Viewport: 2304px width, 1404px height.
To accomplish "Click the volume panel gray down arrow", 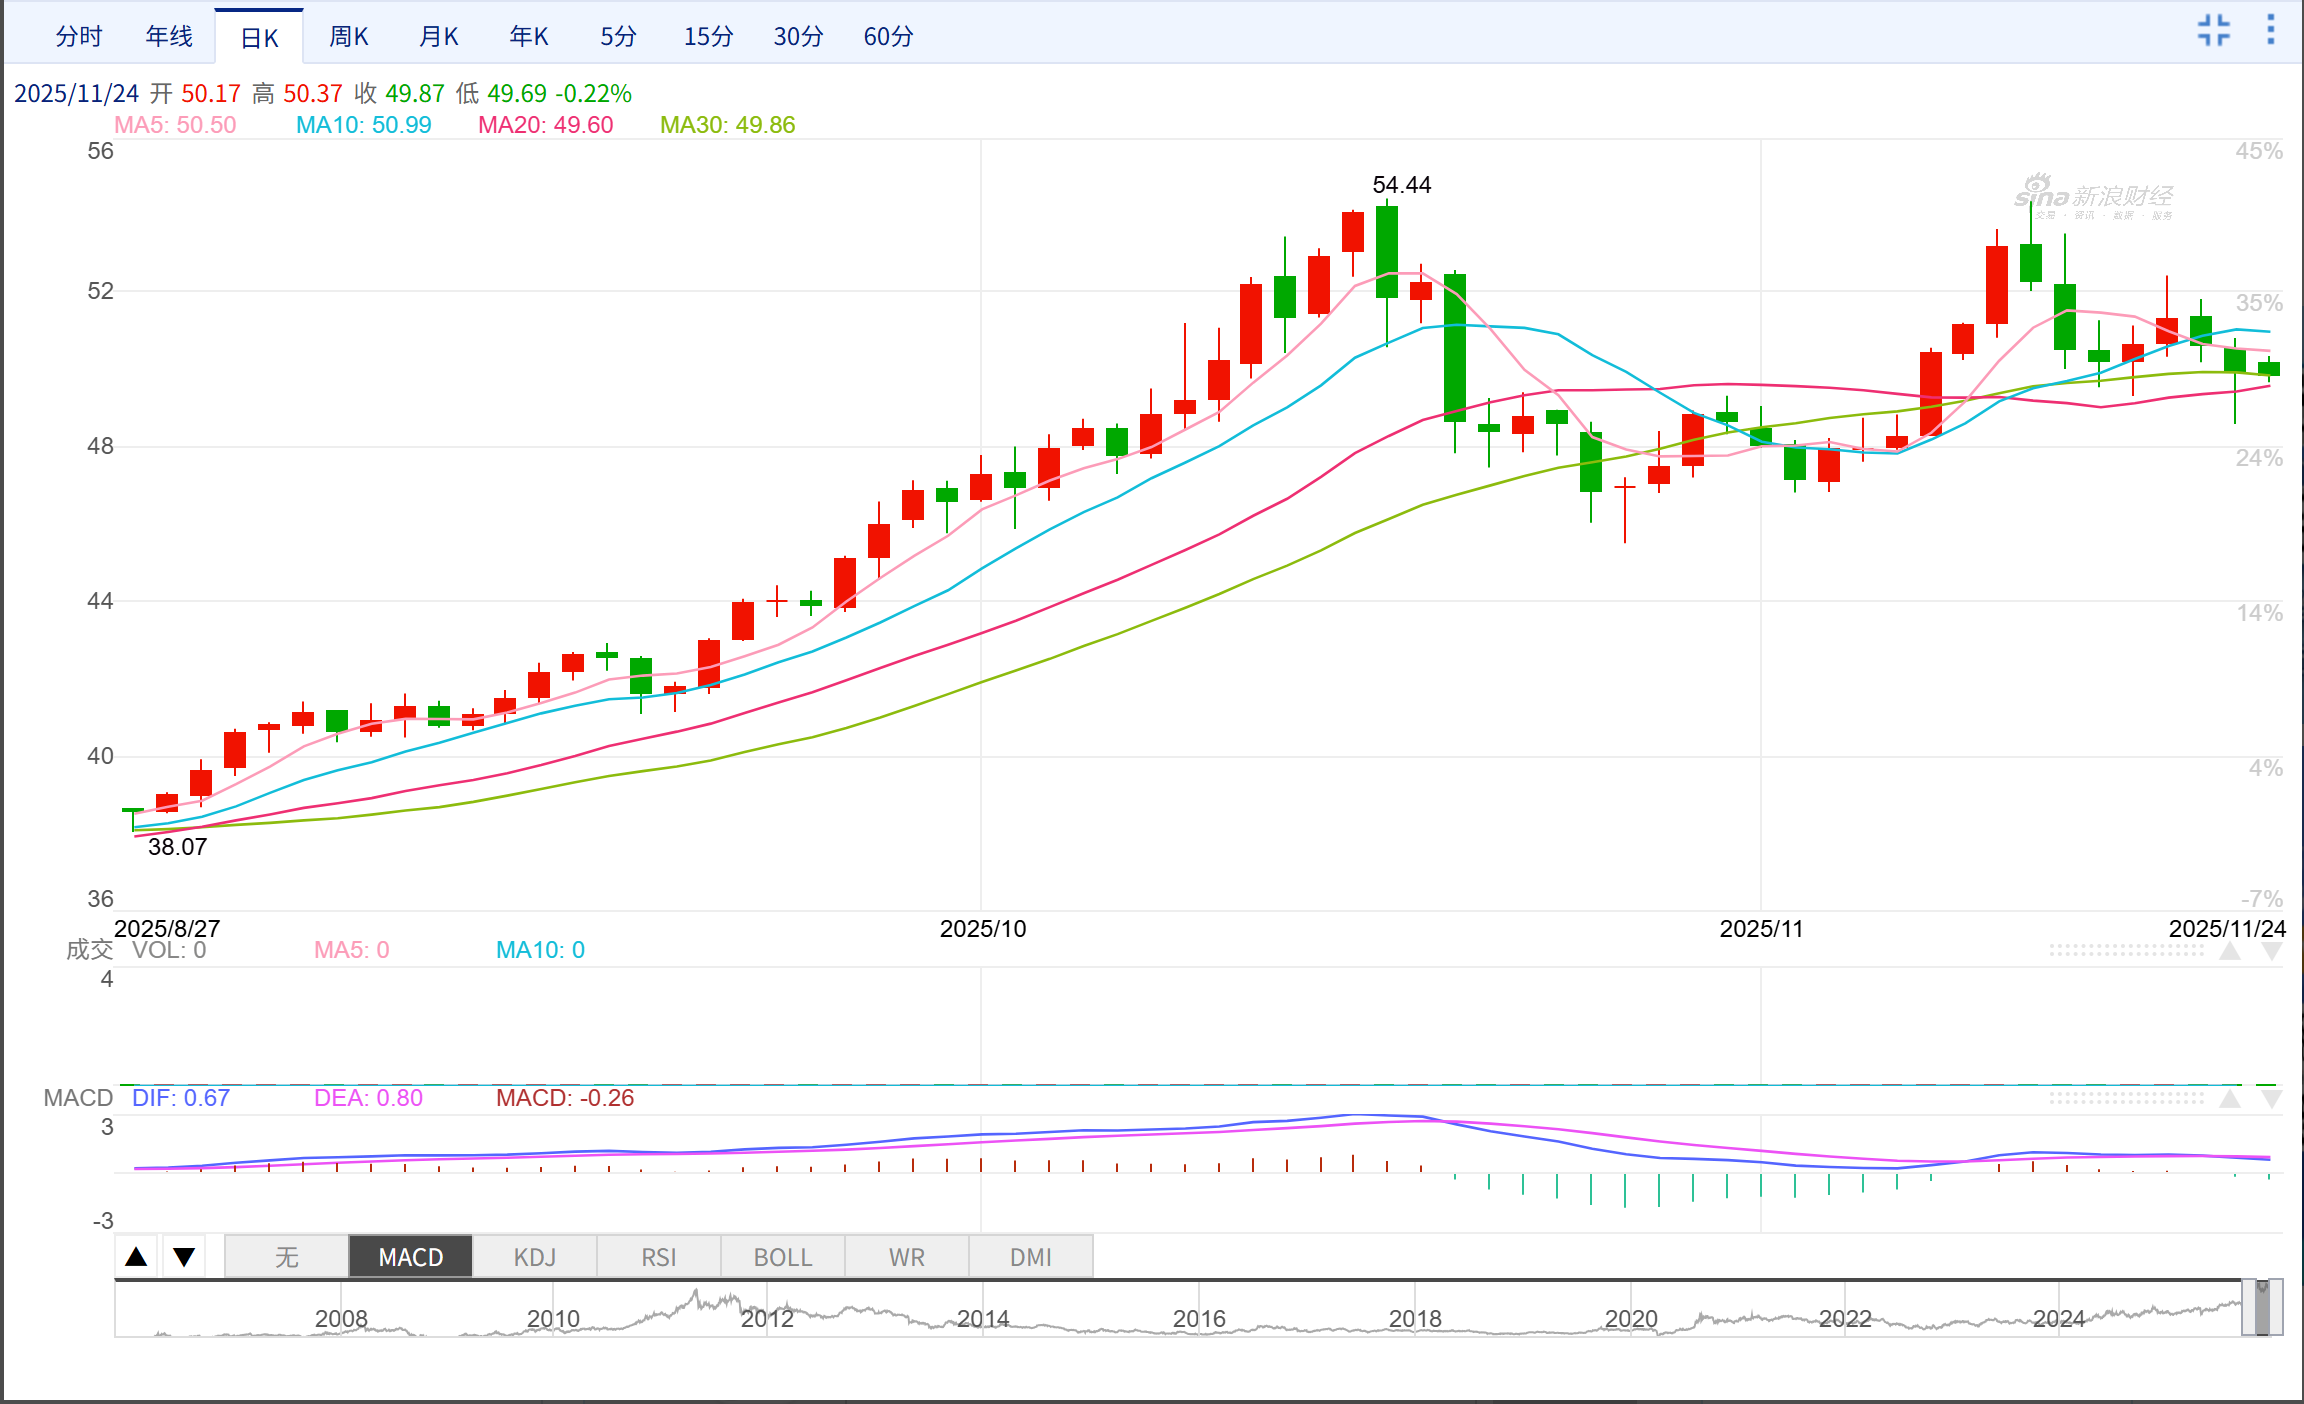I will (2271, 951).
